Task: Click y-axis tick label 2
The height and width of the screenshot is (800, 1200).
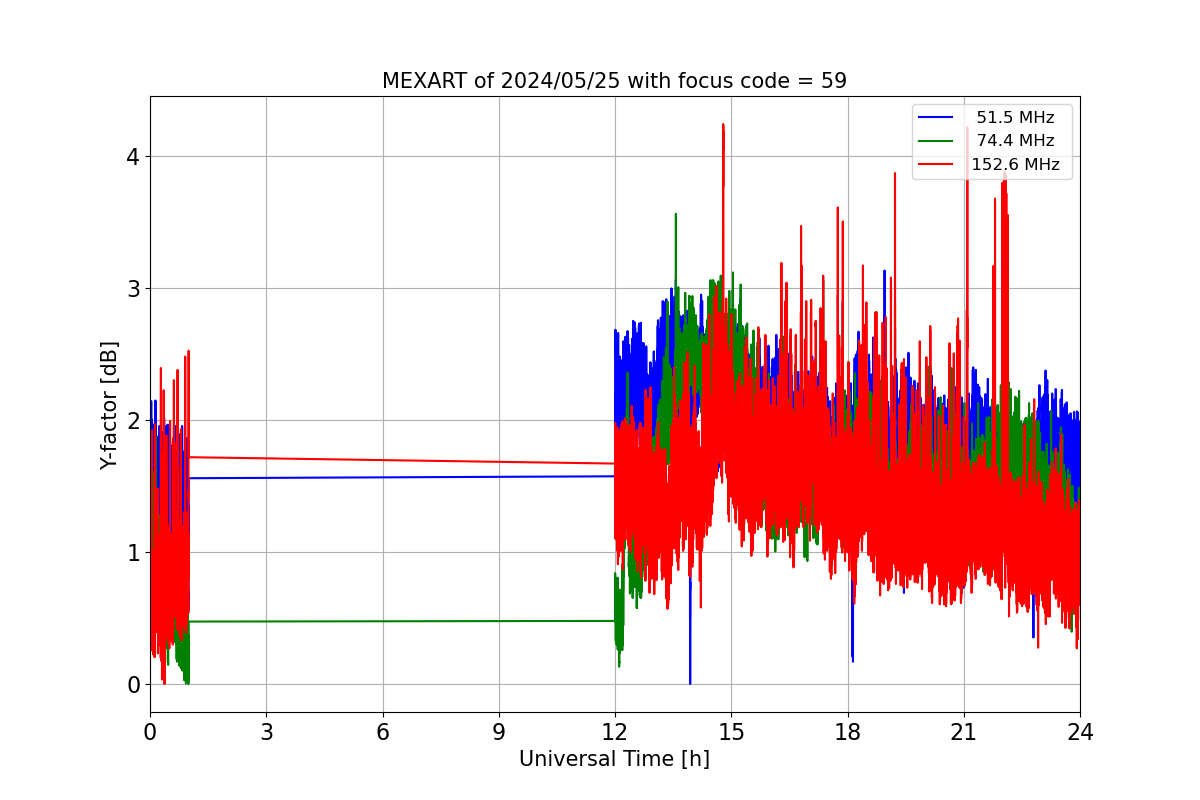Action: (x=132, y=421)
